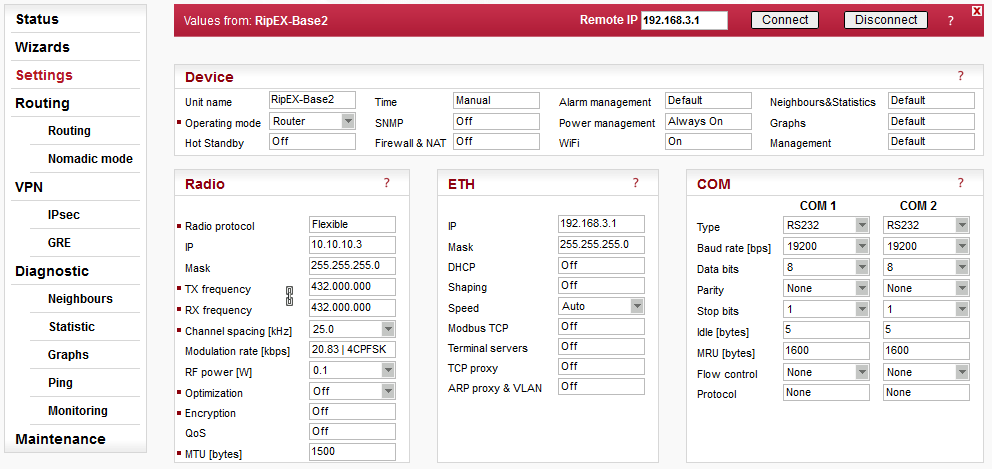Click the Remote IP input field
The width and height of the screenshot is (992, 469).
pyautogui.click(x=684, y=21)
